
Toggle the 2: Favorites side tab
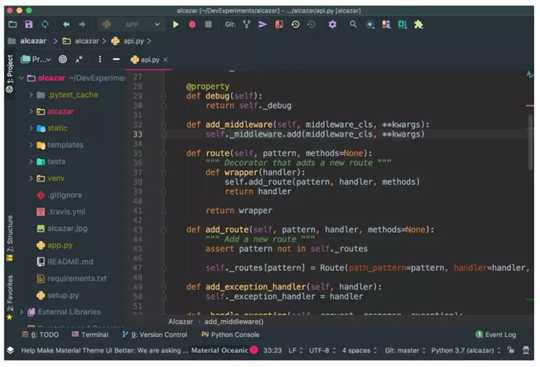[x=10, y=297]
